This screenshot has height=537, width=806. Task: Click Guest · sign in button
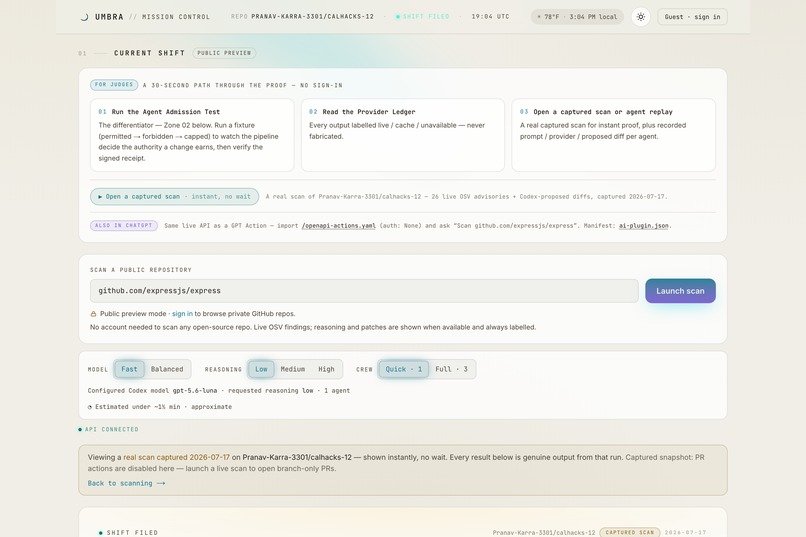pos(692,17)
